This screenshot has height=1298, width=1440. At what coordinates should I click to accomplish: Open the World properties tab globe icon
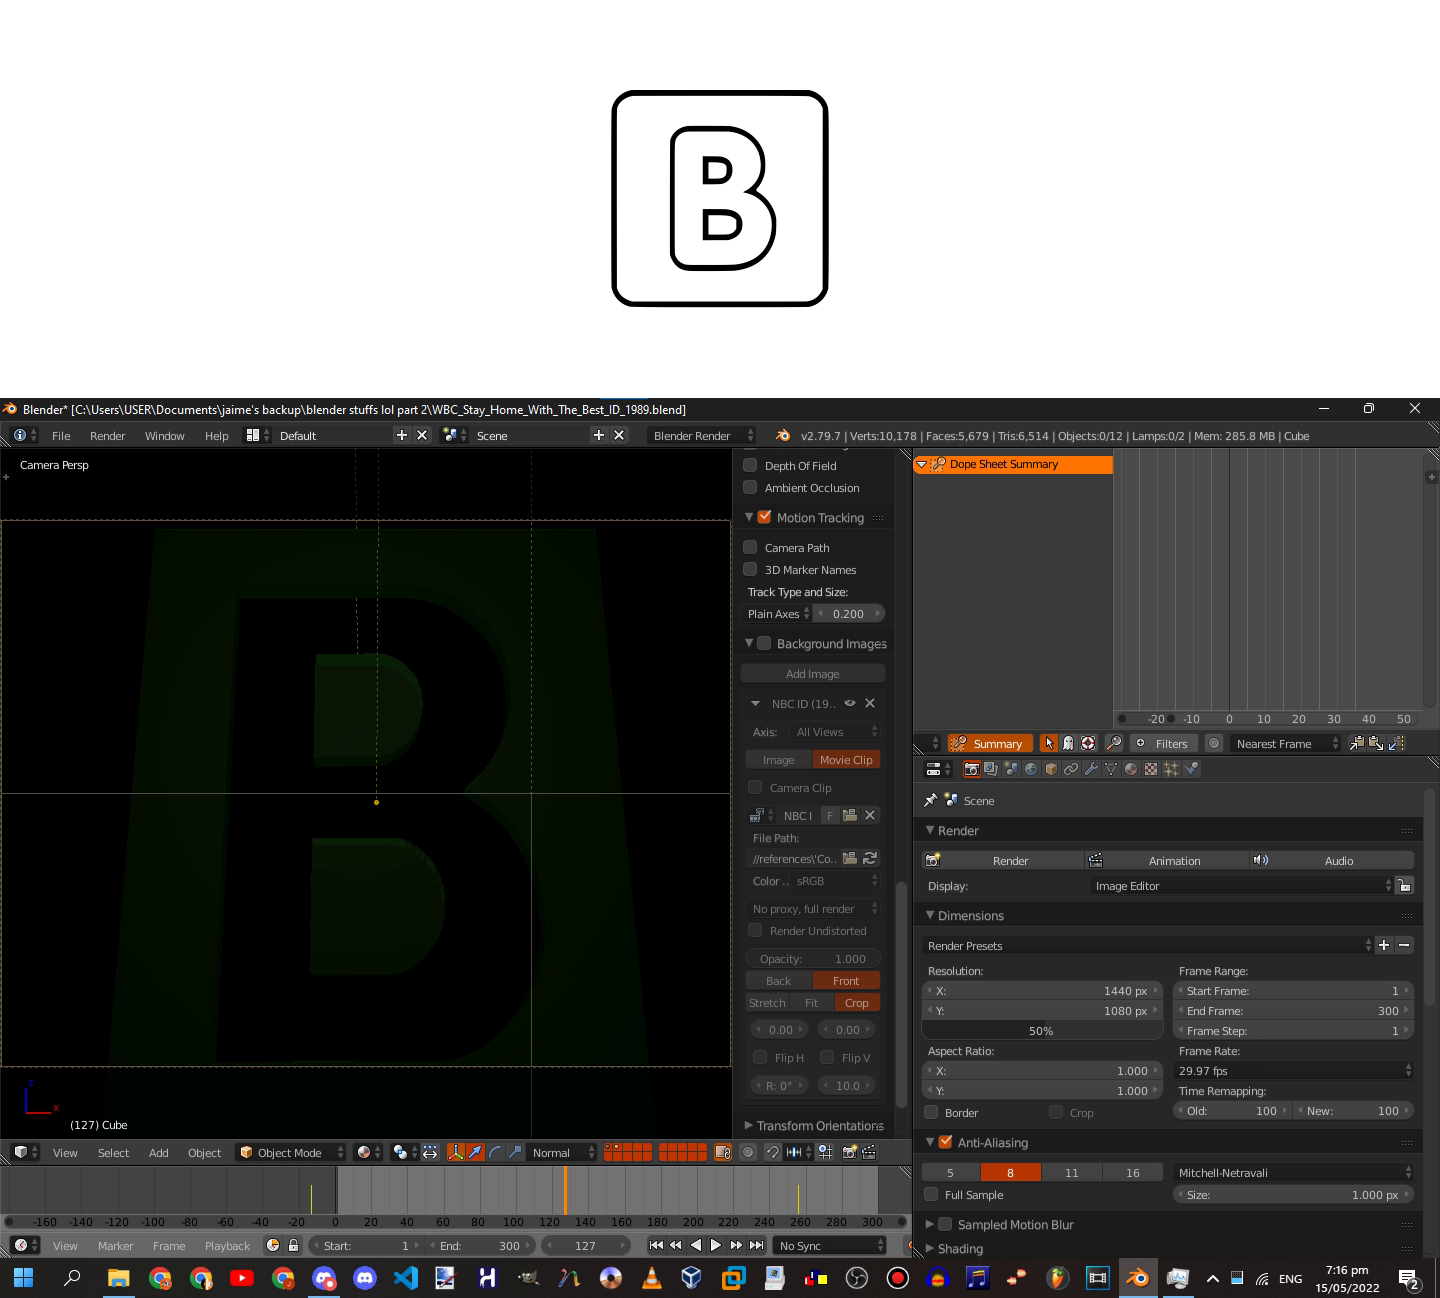click(x=1031, y=769)
